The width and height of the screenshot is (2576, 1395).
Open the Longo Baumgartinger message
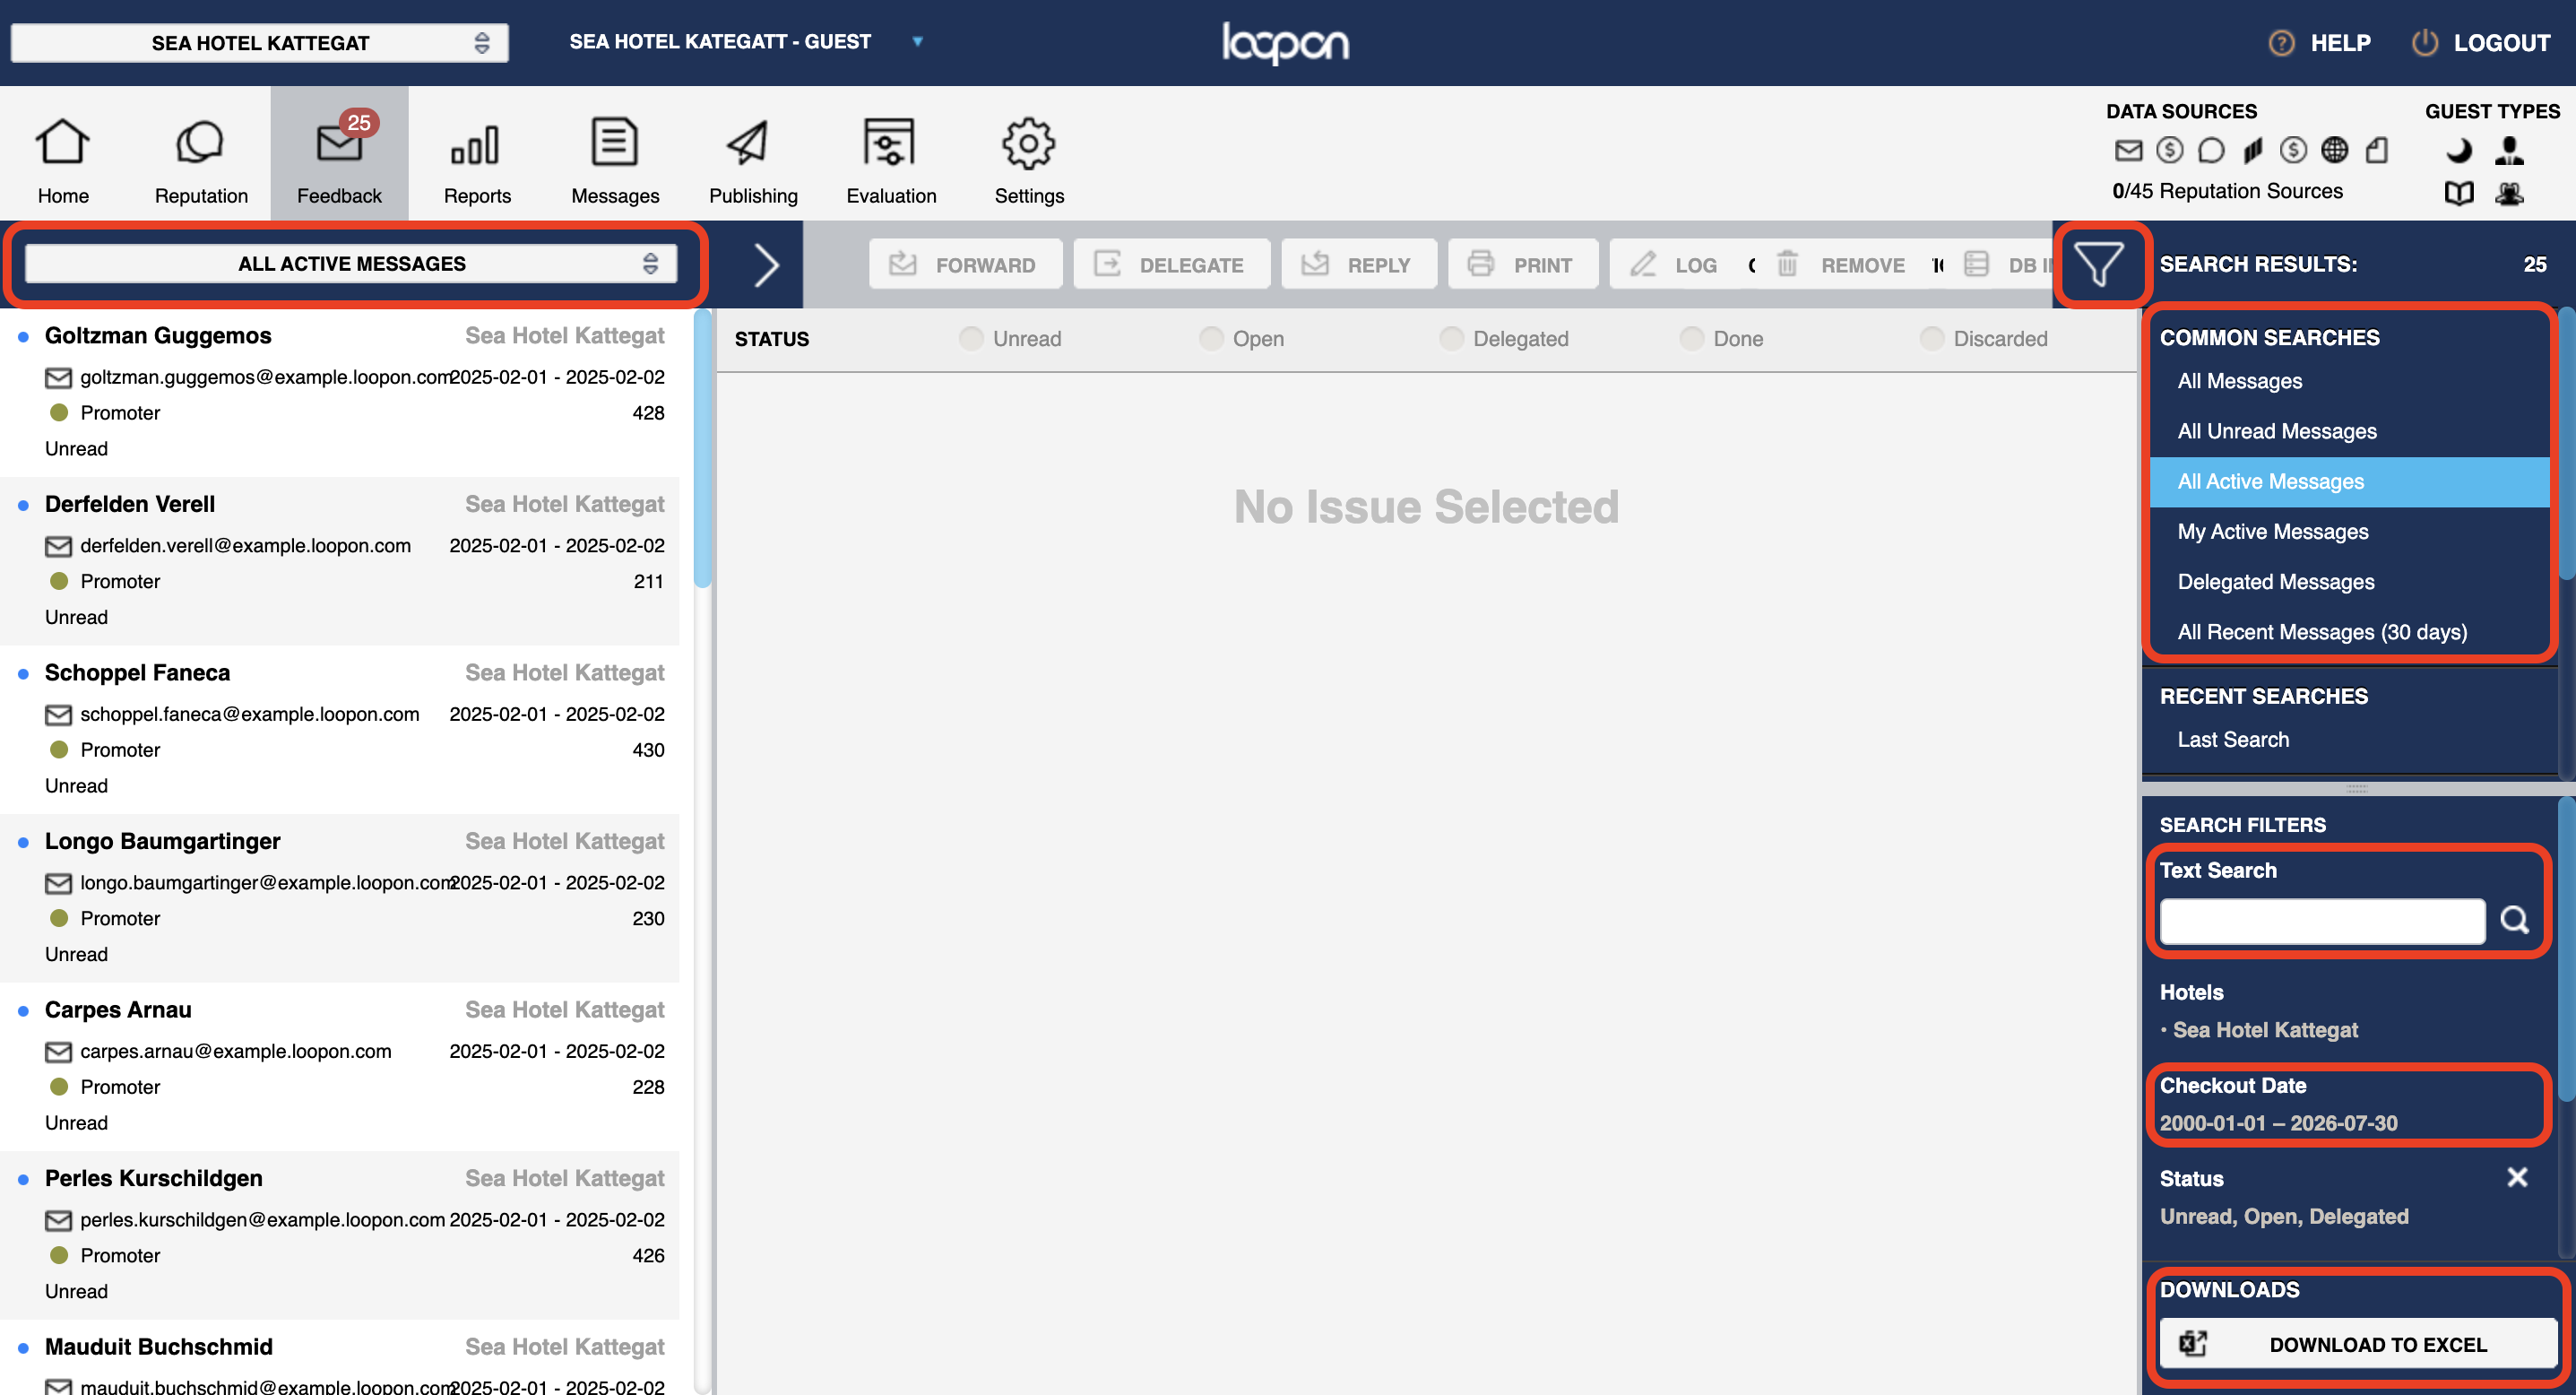tap(340, 898)
